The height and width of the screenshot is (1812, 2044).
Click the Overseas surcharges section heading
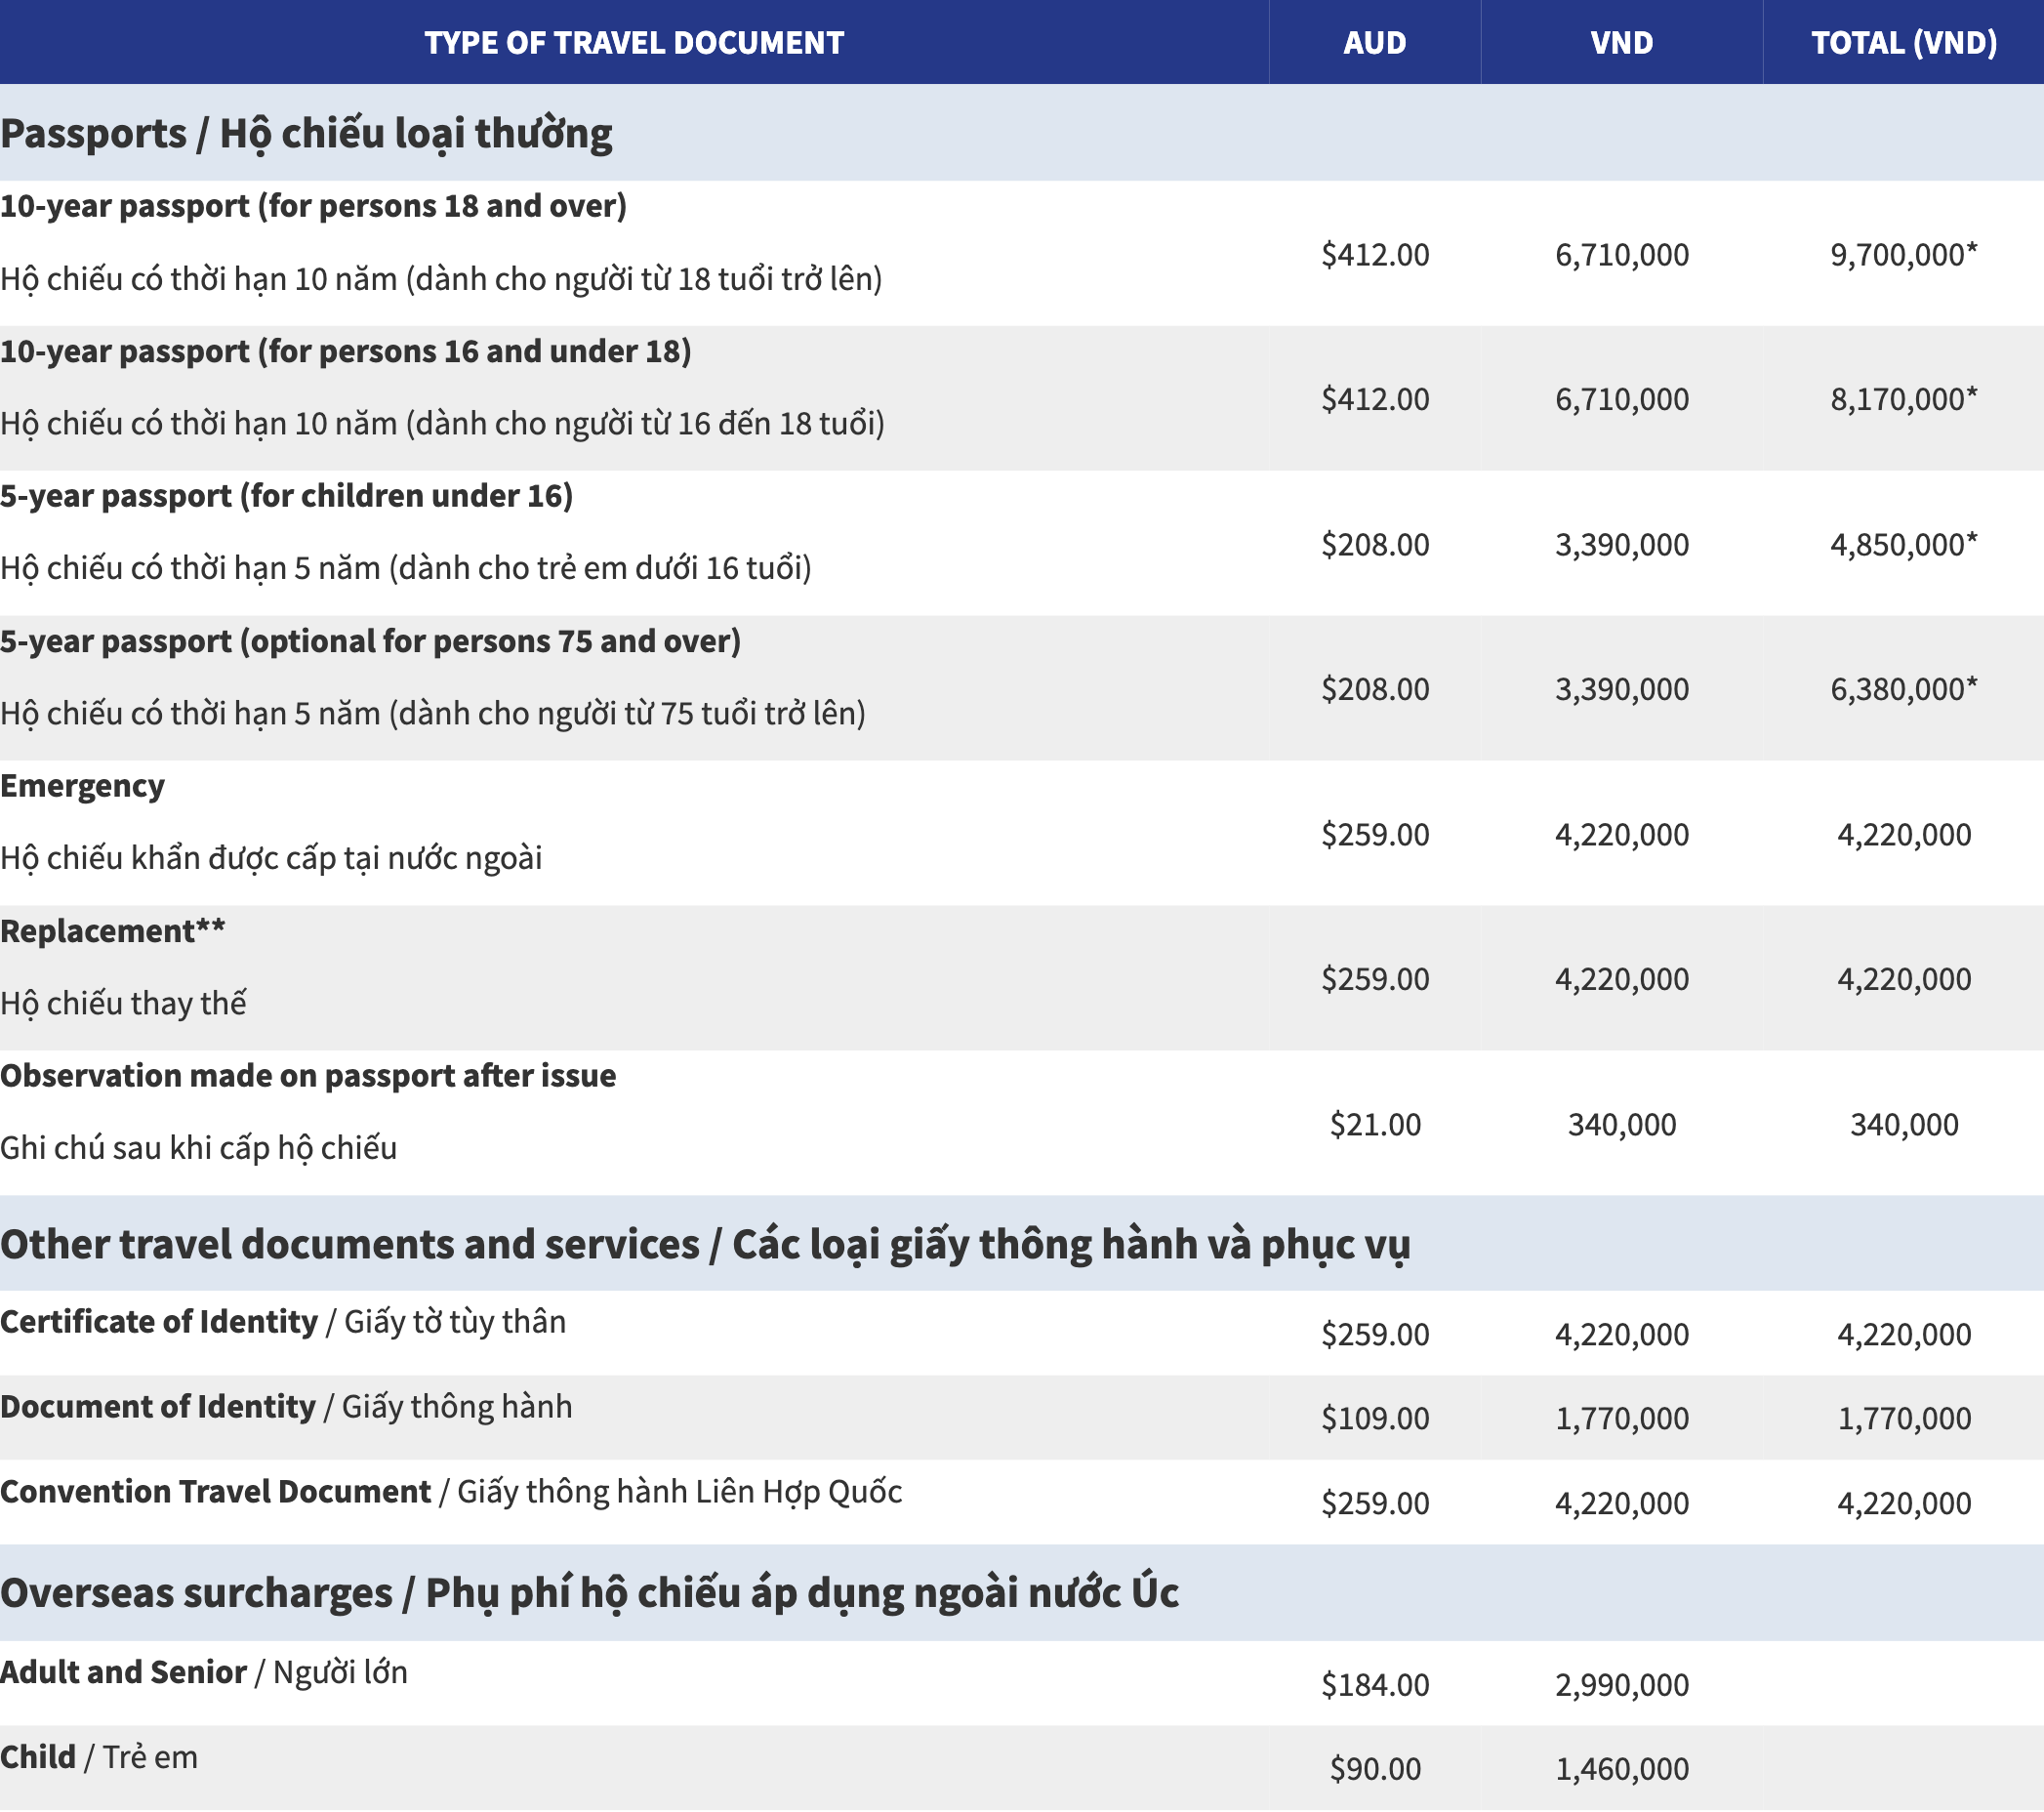[x=588, y=1593]
